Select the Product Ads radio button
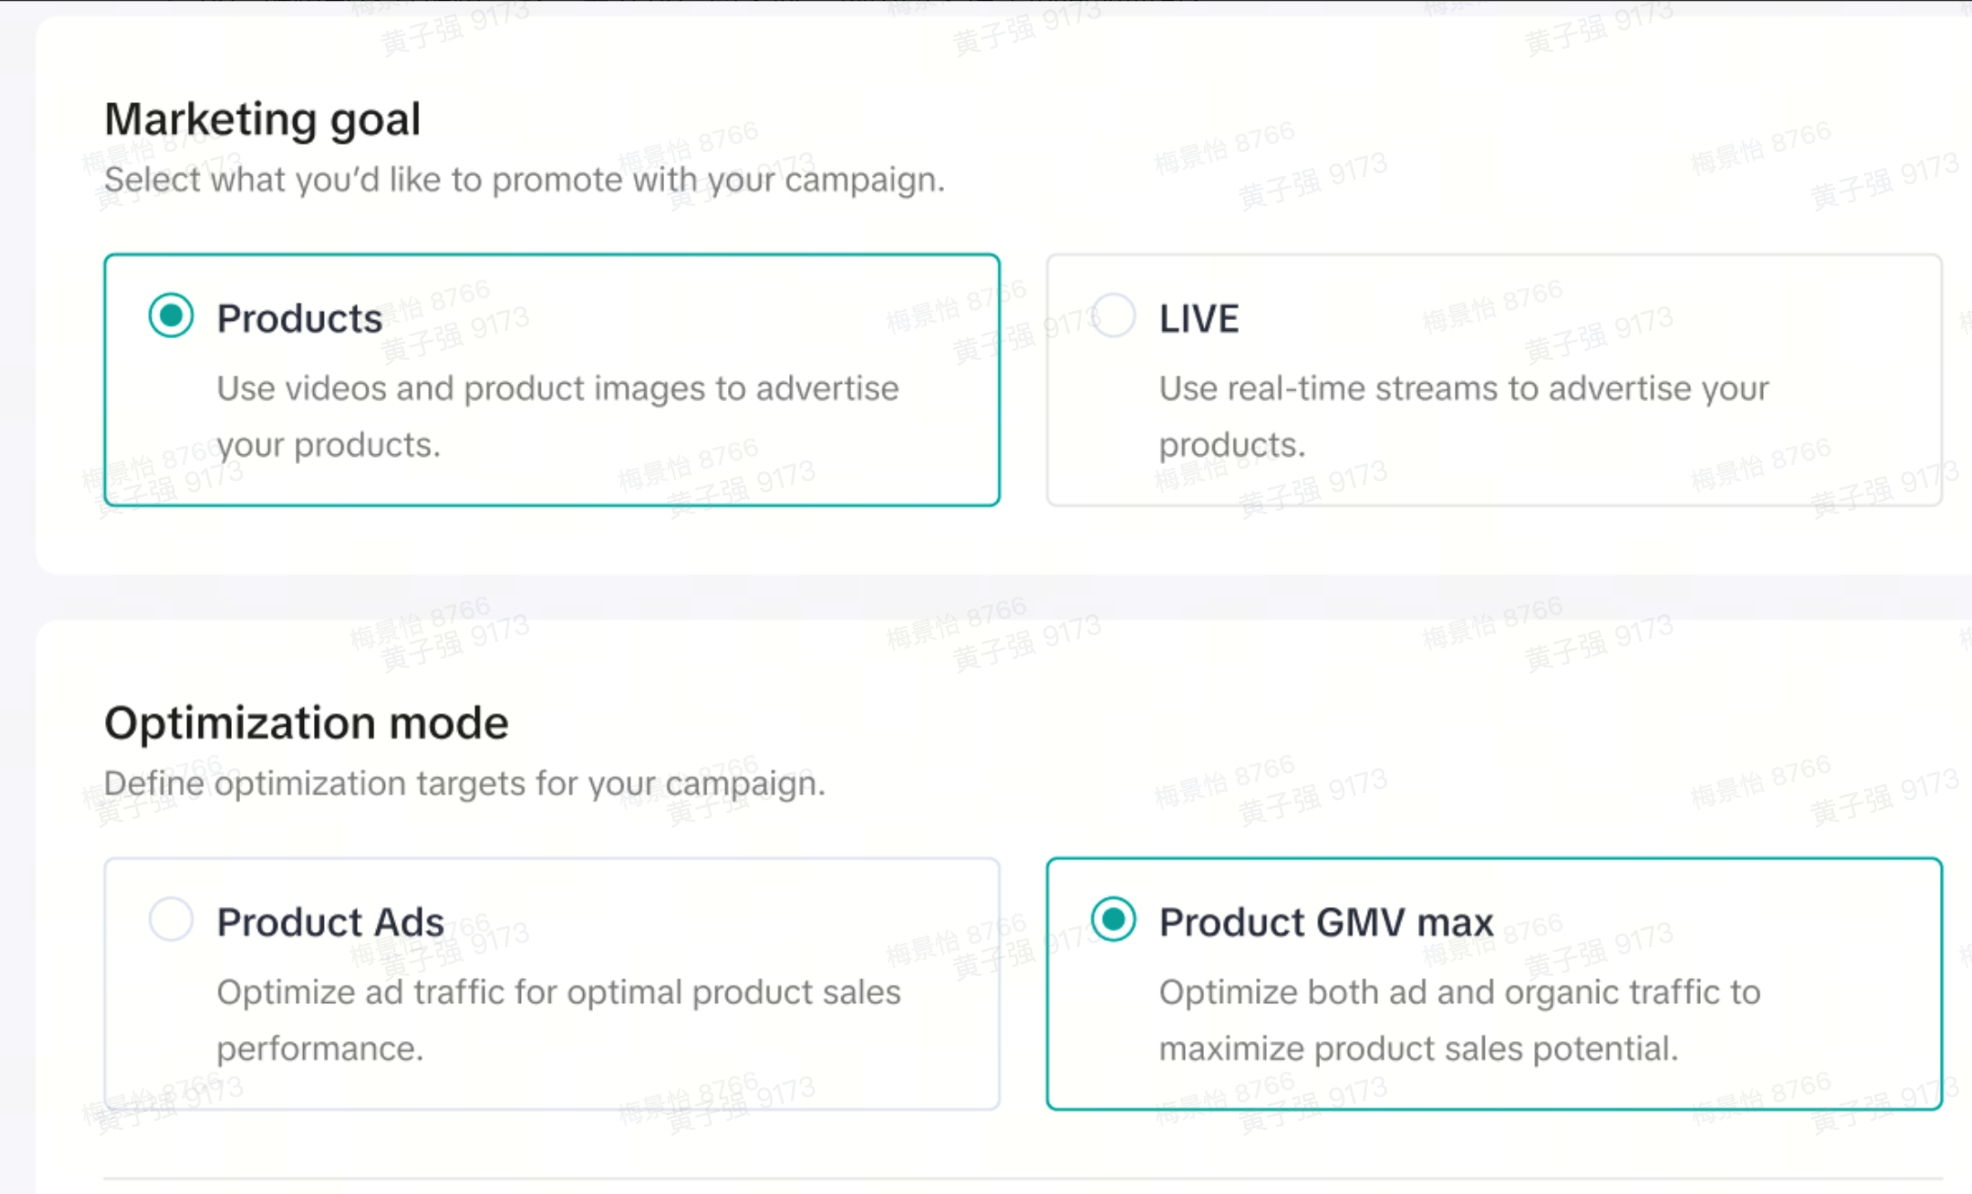This screenshot has width=1972, height=1194. click(x=171, y=919)
